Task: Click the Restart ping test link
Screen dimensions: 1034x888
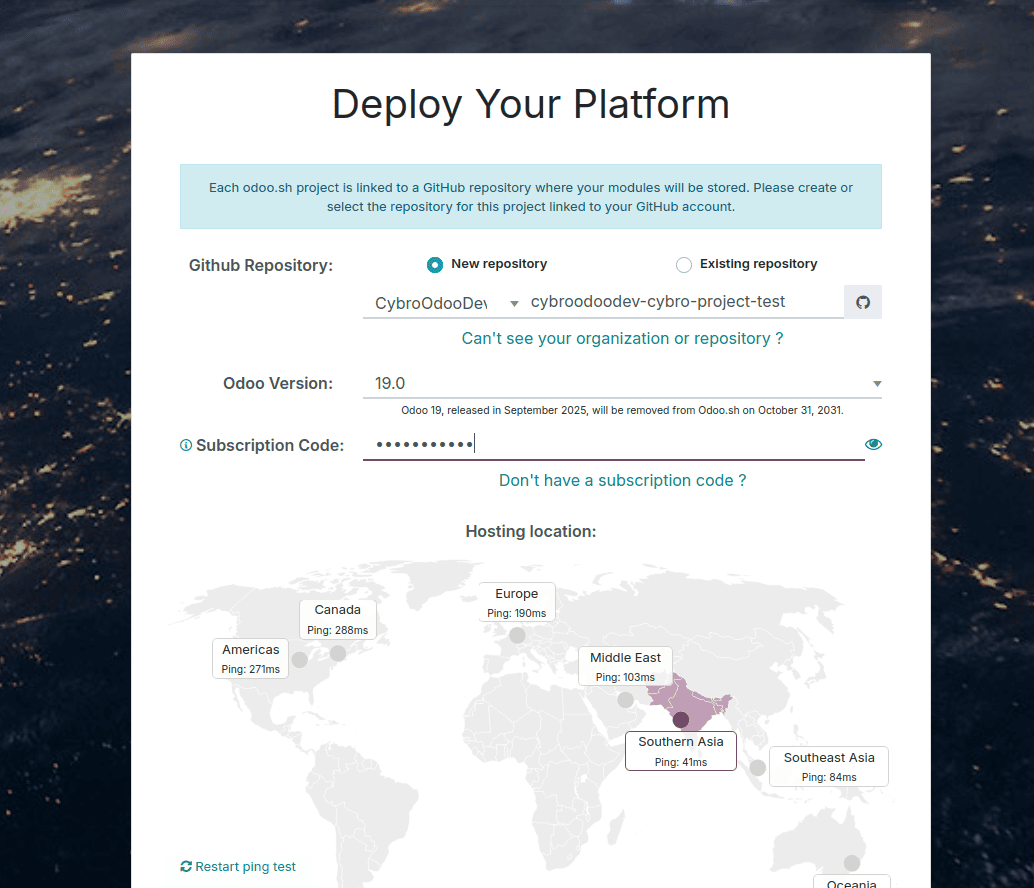Action: point(238,866)
